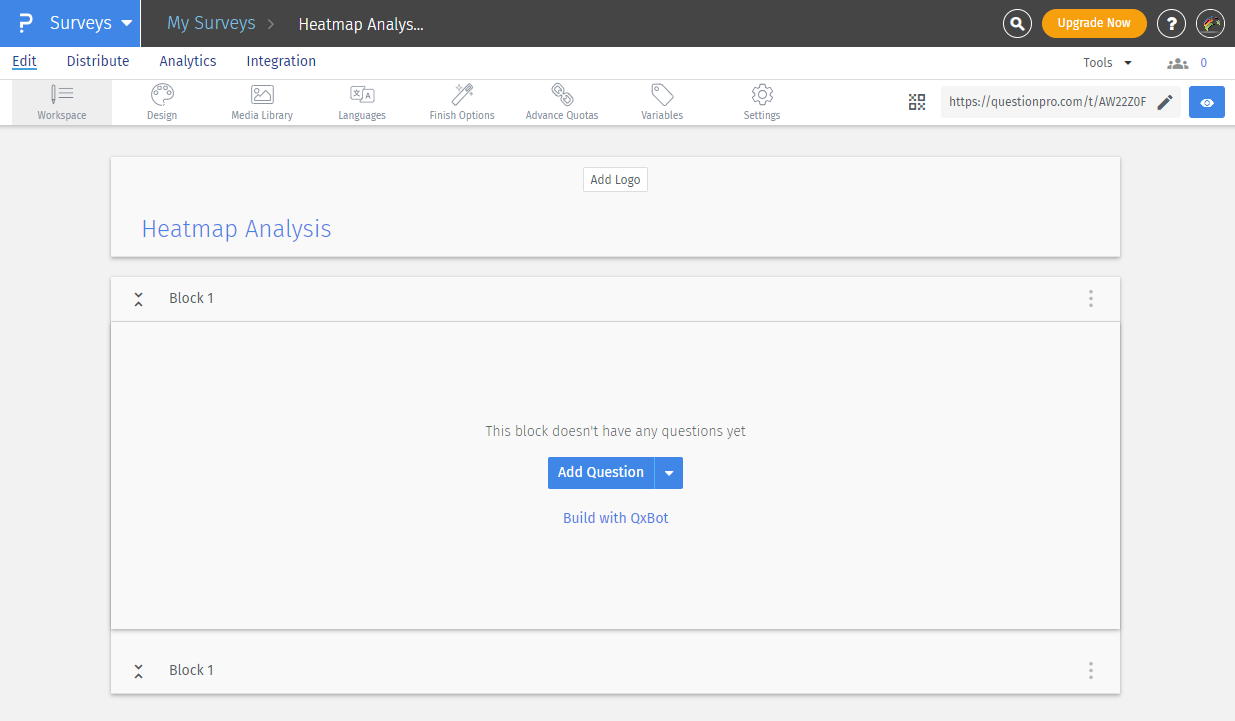The height and width of the screenshot is (721, 1235).
Task: Expand the Add Question dropdown arrow
Action: [x=668, y=472]
